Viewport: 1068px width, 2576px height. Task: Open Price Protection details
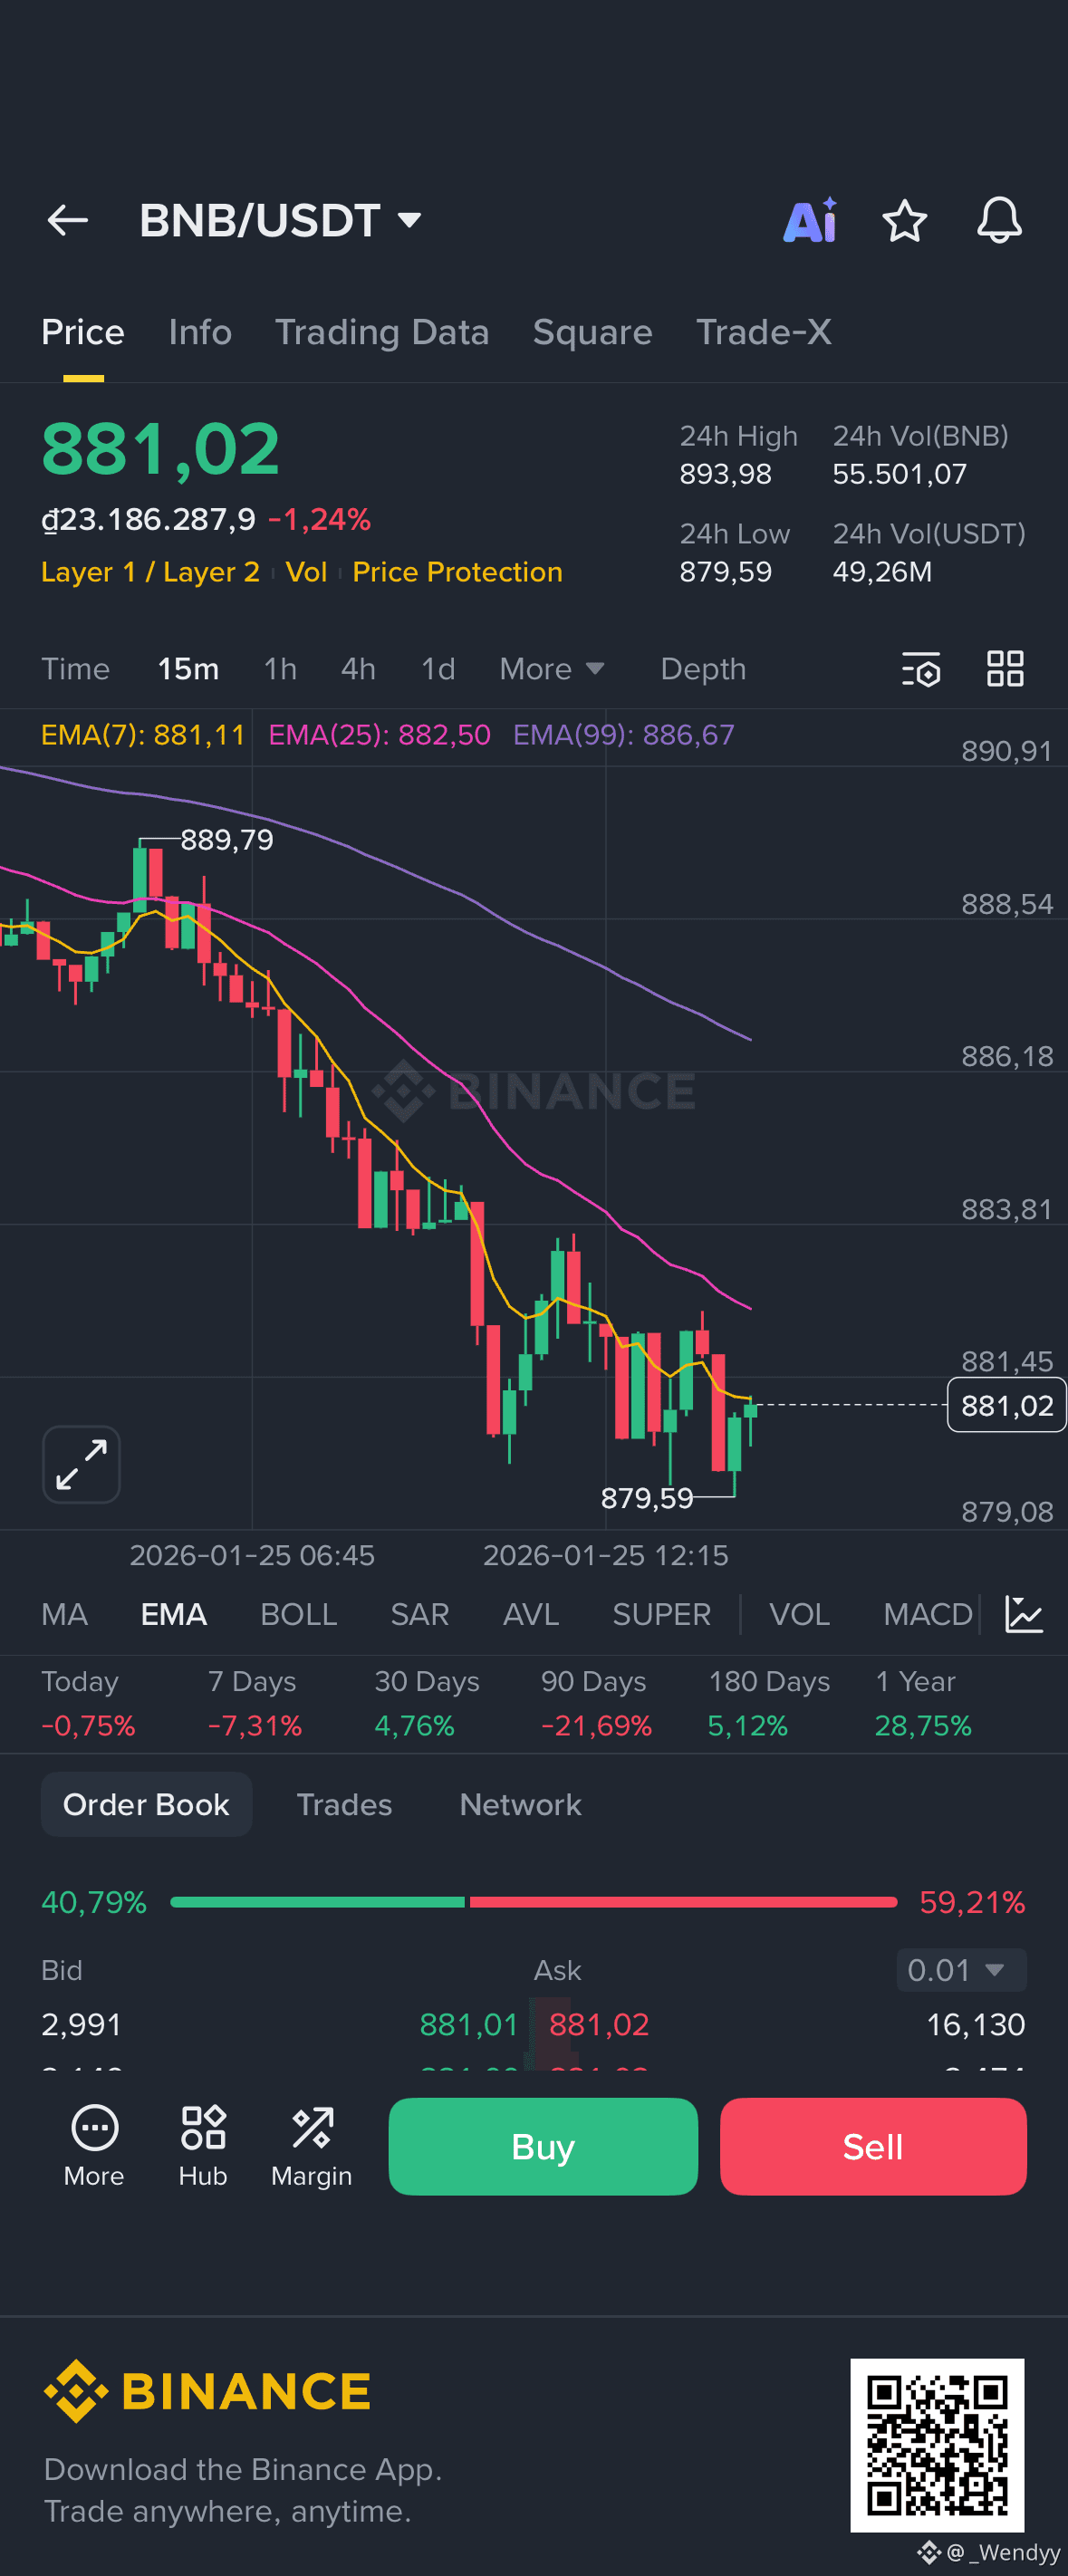click(457, 572)
